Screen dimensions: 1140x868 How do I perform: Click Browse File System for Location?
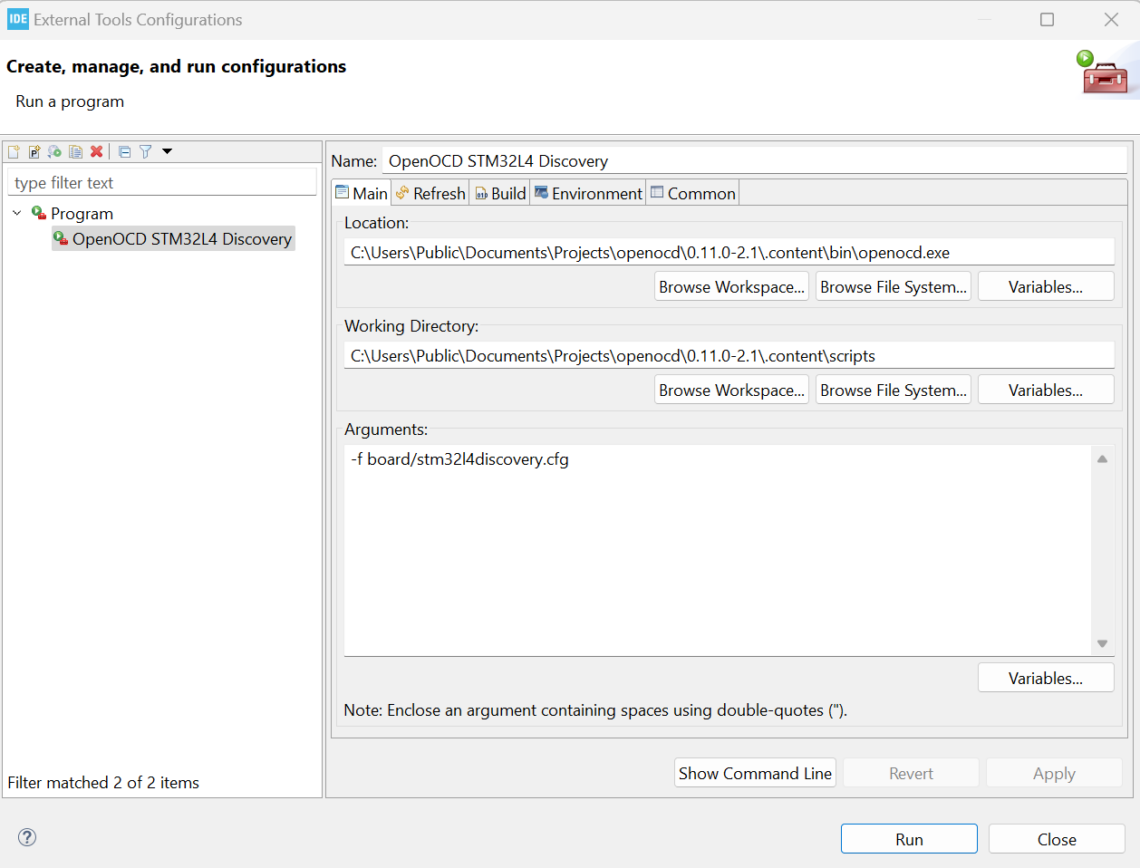click(x=893, y=287)
